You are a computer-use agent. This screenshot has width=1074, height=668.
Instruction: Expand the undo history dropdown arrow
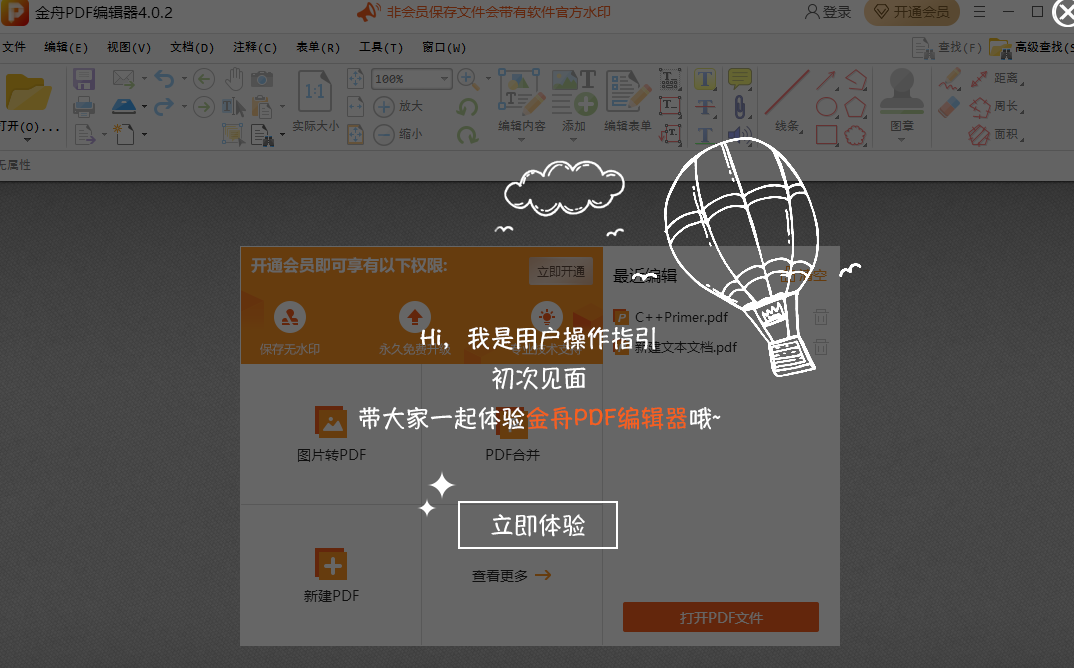[184, 79]
